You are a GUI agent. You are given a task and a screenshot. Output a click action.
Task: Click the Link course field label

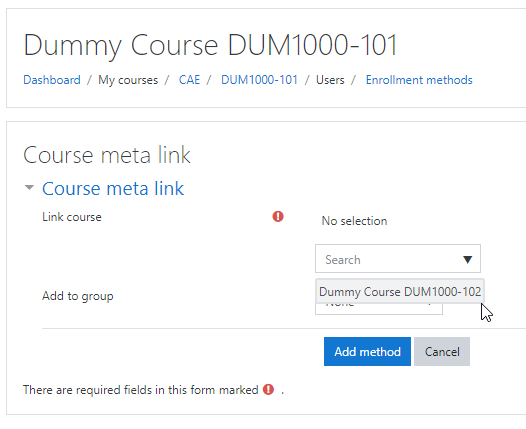(72, 217)
